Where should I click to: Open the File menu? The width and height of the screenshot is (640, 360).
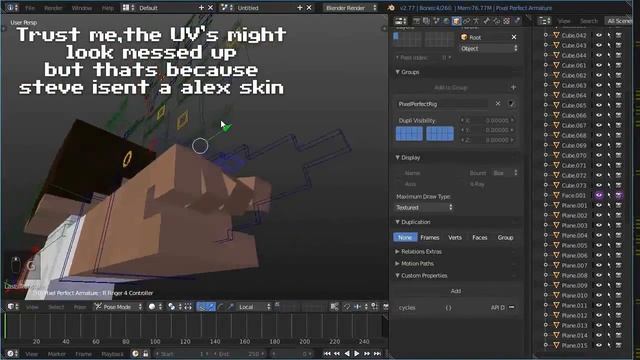[30, 8]
